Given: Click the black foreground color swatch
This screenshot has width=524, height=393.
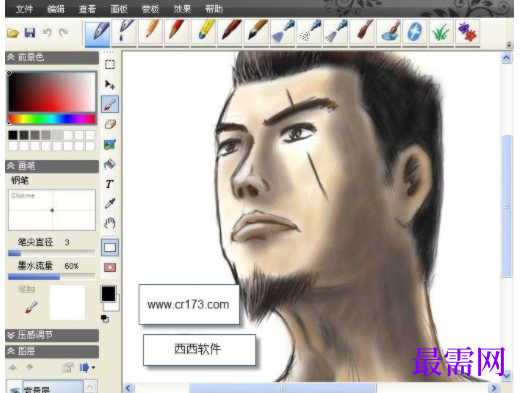Looking at the screenshot, I should point(108,294).
